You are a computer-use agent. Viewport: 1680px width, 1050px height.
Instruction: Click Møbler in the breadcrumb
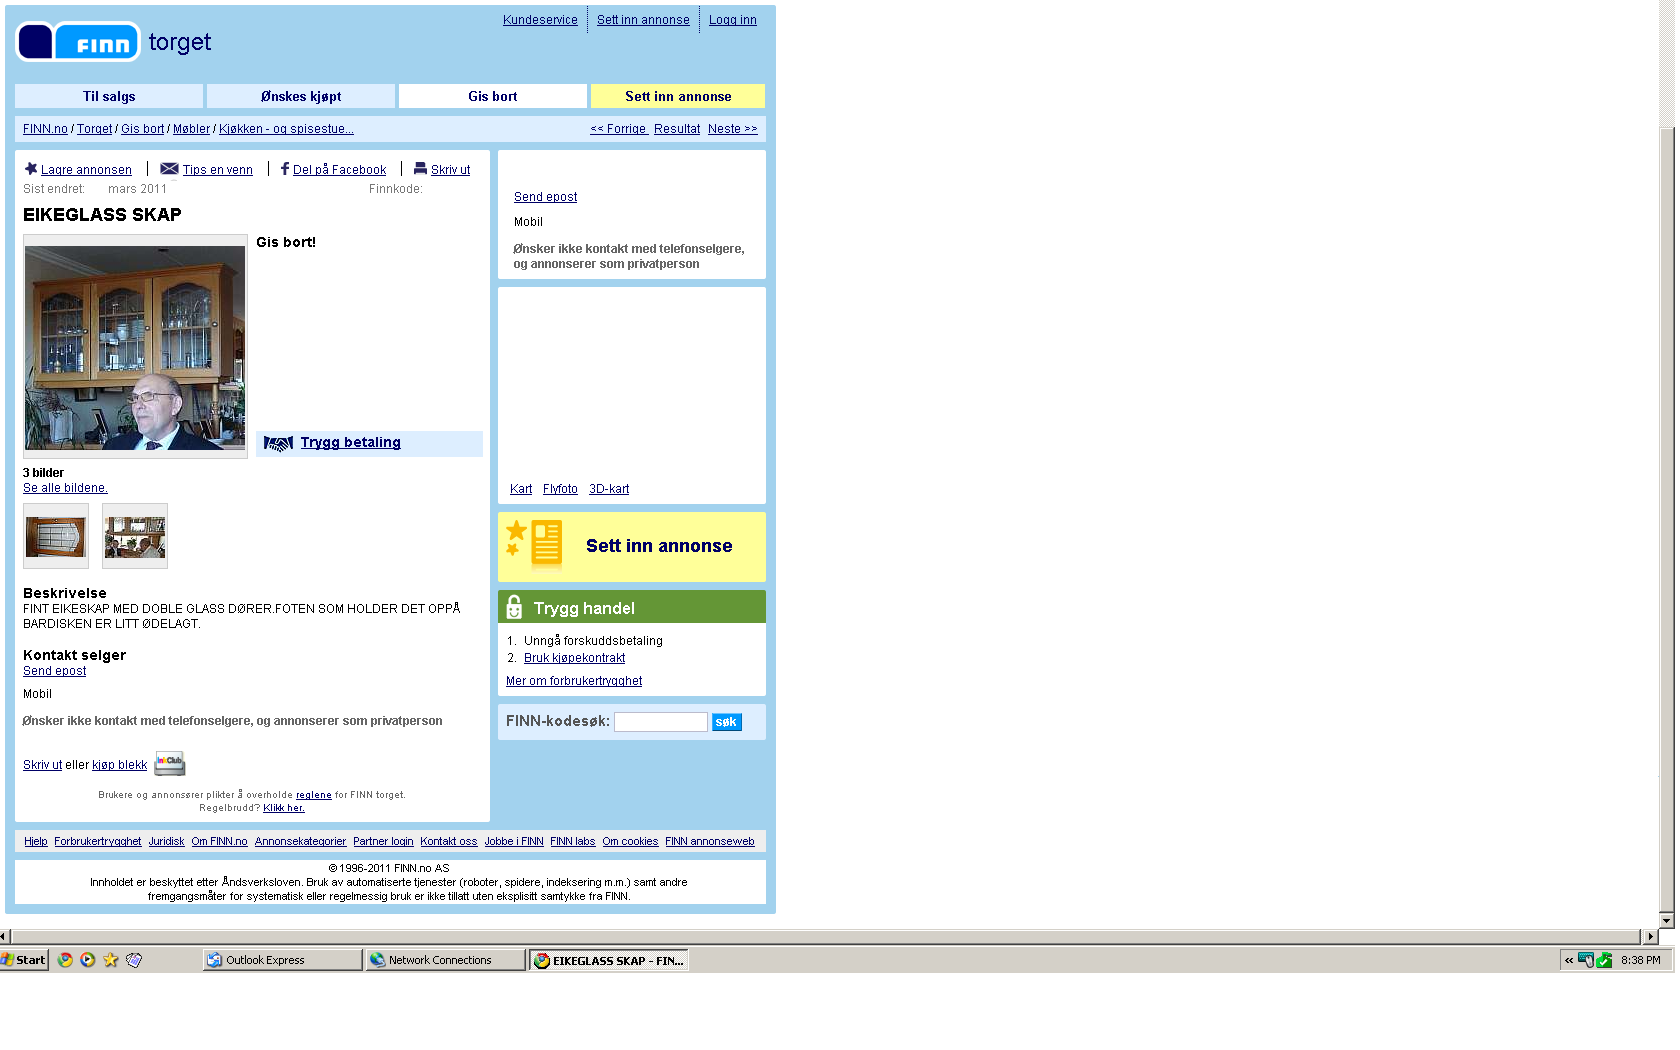pyautogui.click(x=191, y=129)
